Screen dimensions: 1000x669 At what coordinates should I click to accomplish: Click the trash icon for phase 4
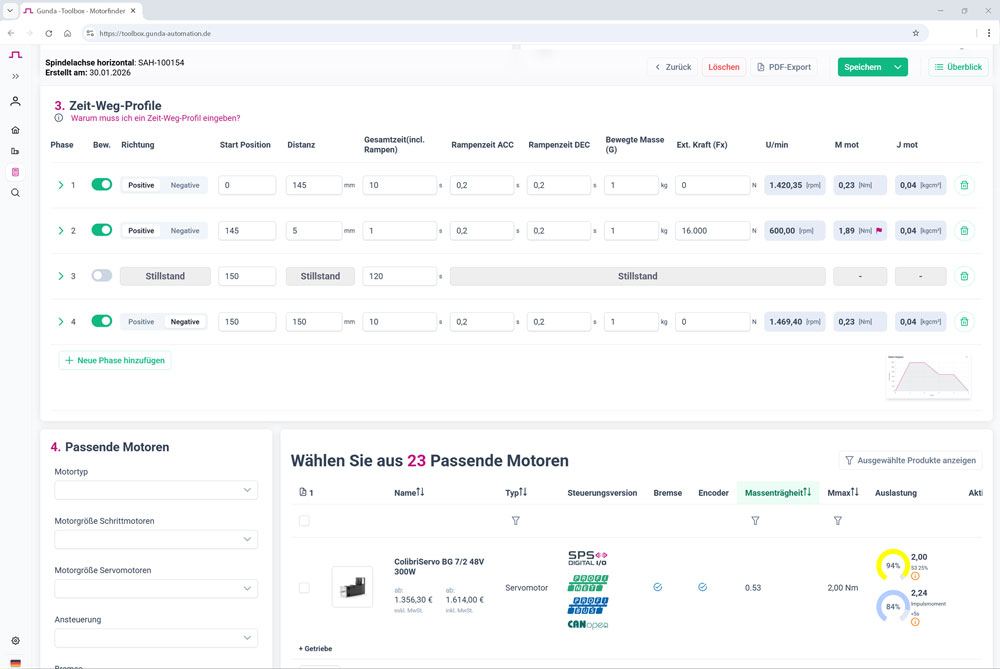coord(964,322)
